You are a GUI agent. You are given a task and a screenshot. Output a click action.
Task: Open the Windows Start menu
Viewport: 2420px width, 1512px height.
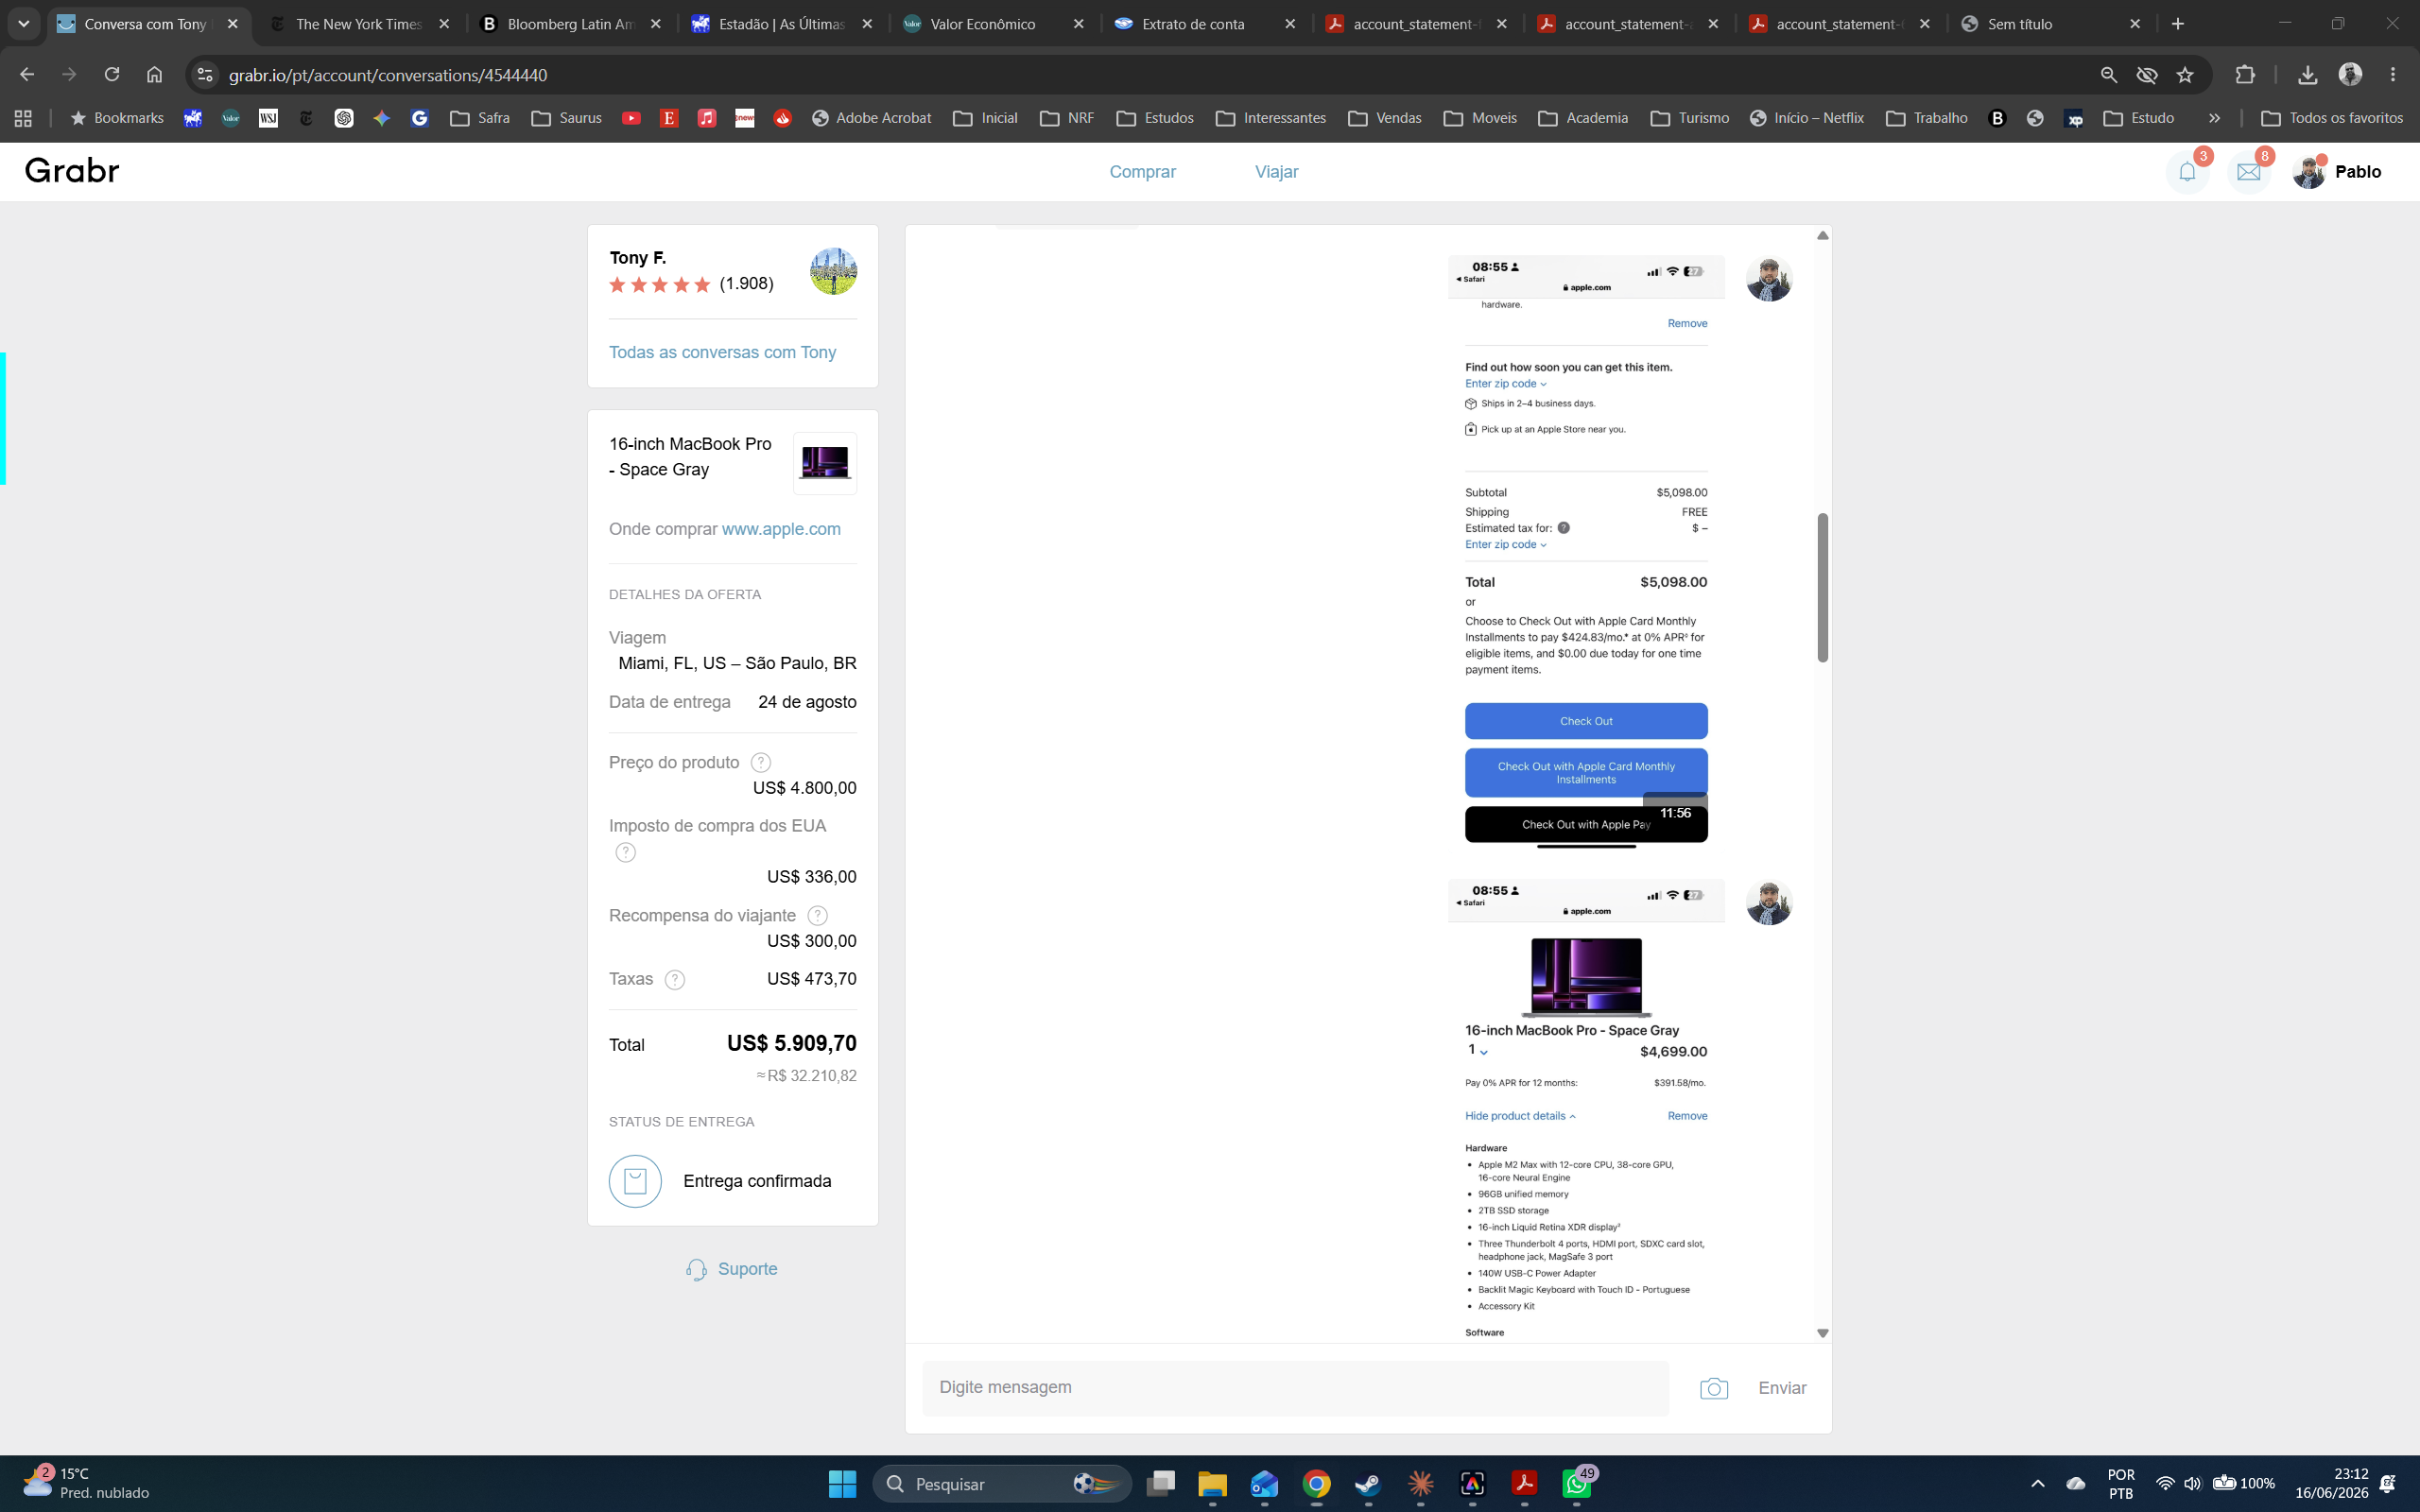pos(842,1484)
